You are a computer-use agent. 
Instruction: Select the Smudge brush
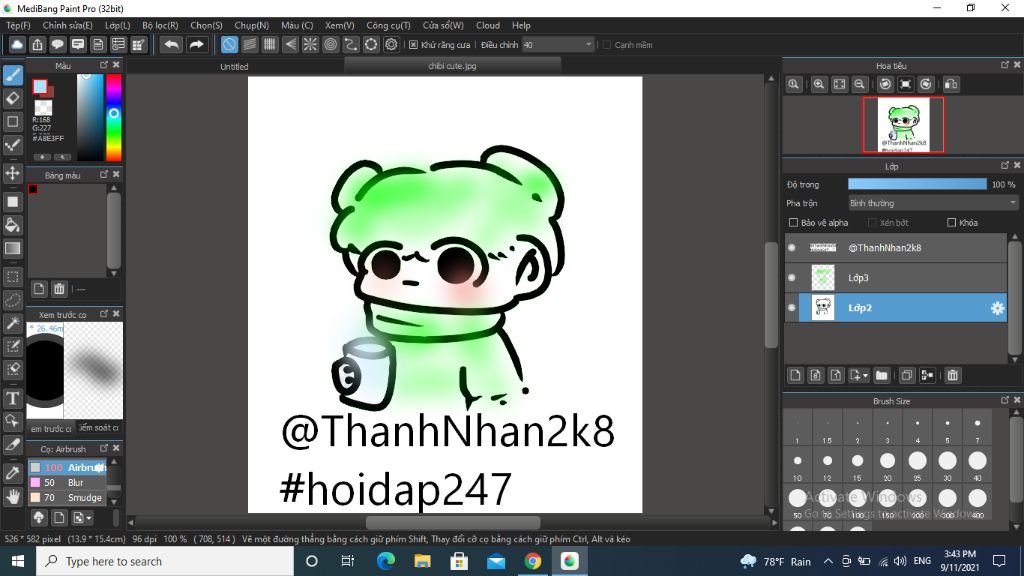67,498
